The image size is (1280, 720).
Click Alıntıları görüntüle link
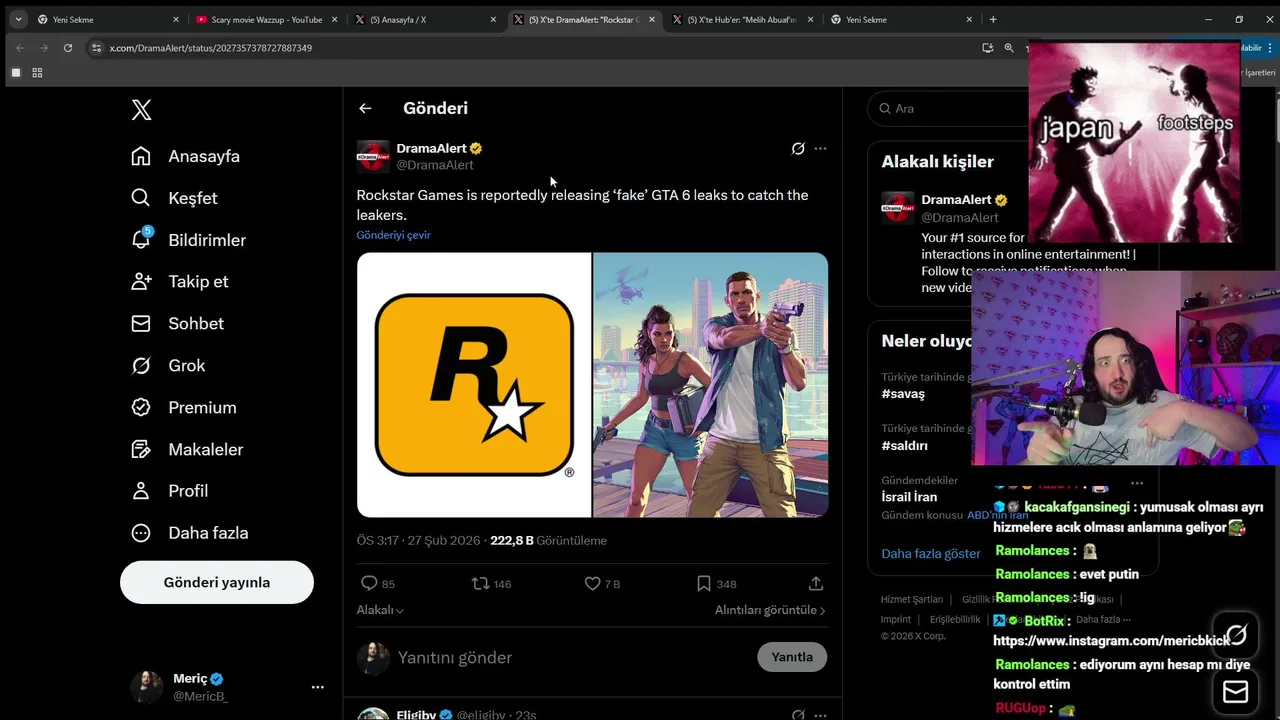pos(770,610)
